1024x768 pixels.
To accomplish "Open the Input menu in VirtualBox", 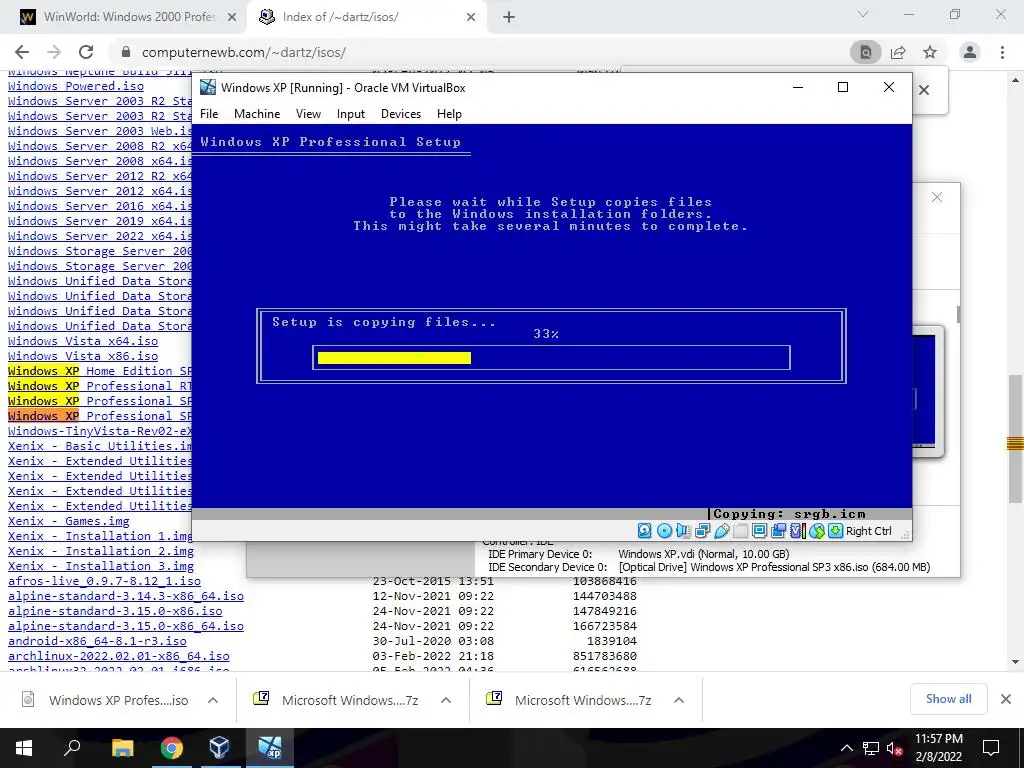I will 351,114.
